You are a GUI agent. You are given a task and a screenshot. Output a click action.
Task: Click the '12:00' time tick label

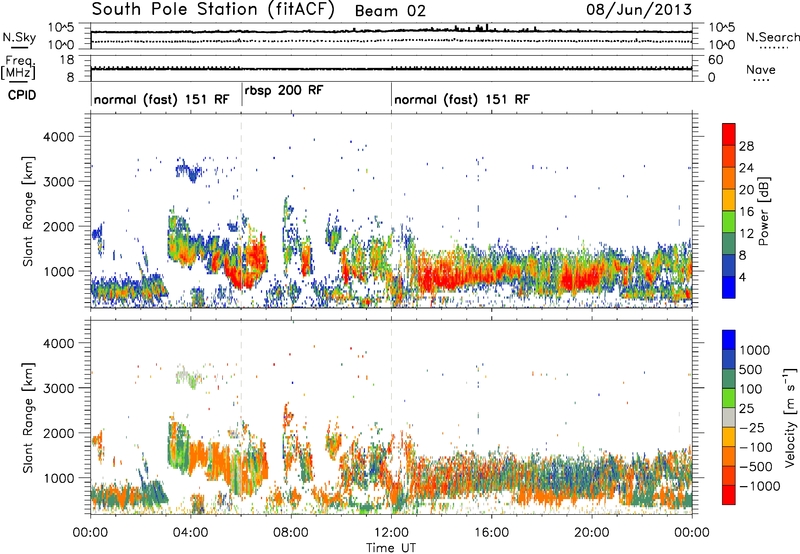pos(391,533)
